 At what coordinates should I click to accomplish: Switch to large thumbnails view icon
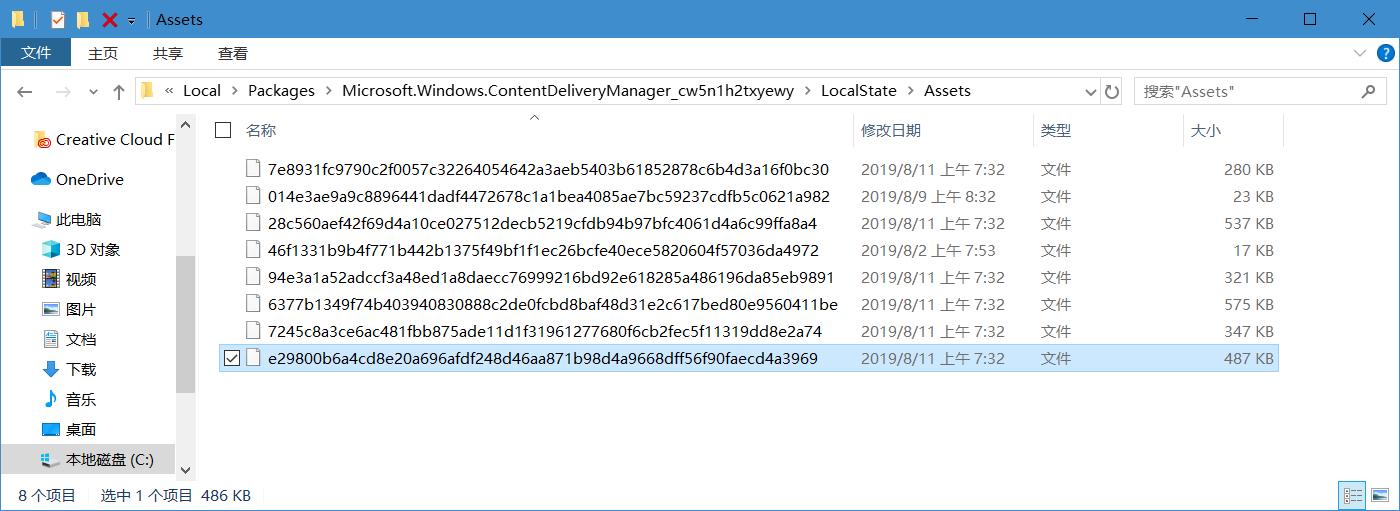[1380, 495]
